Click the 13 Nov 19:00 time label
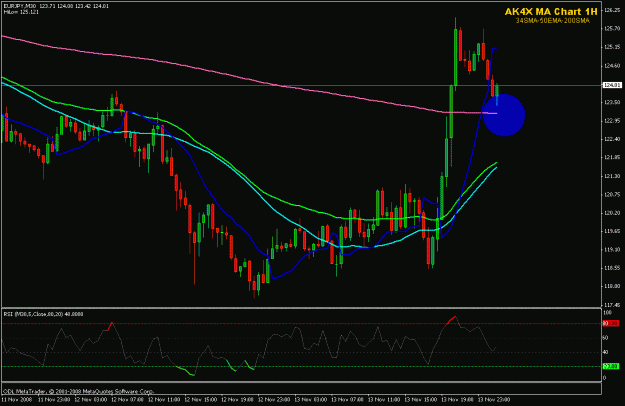 pyautogui.click(x=457, y=399)
